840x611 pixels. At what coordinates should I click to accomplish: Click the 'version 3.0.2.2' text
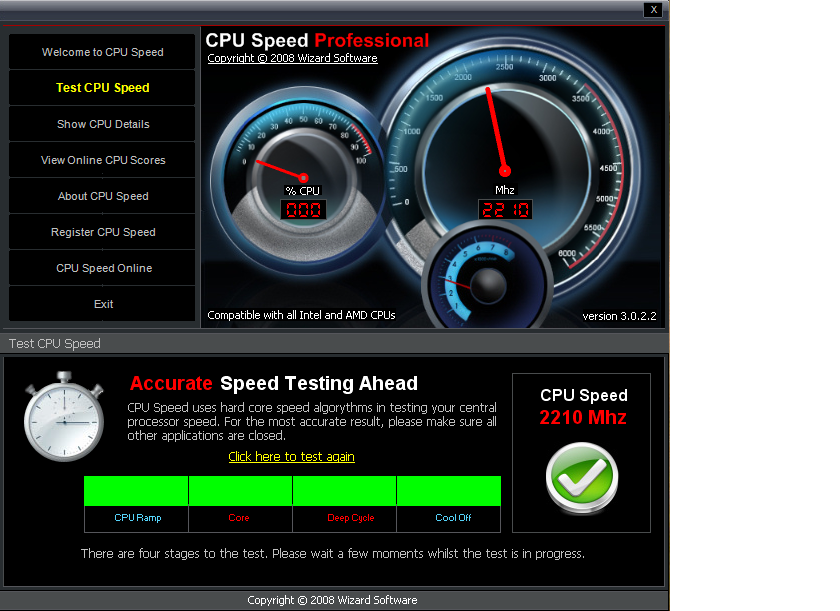click(619, 316)
